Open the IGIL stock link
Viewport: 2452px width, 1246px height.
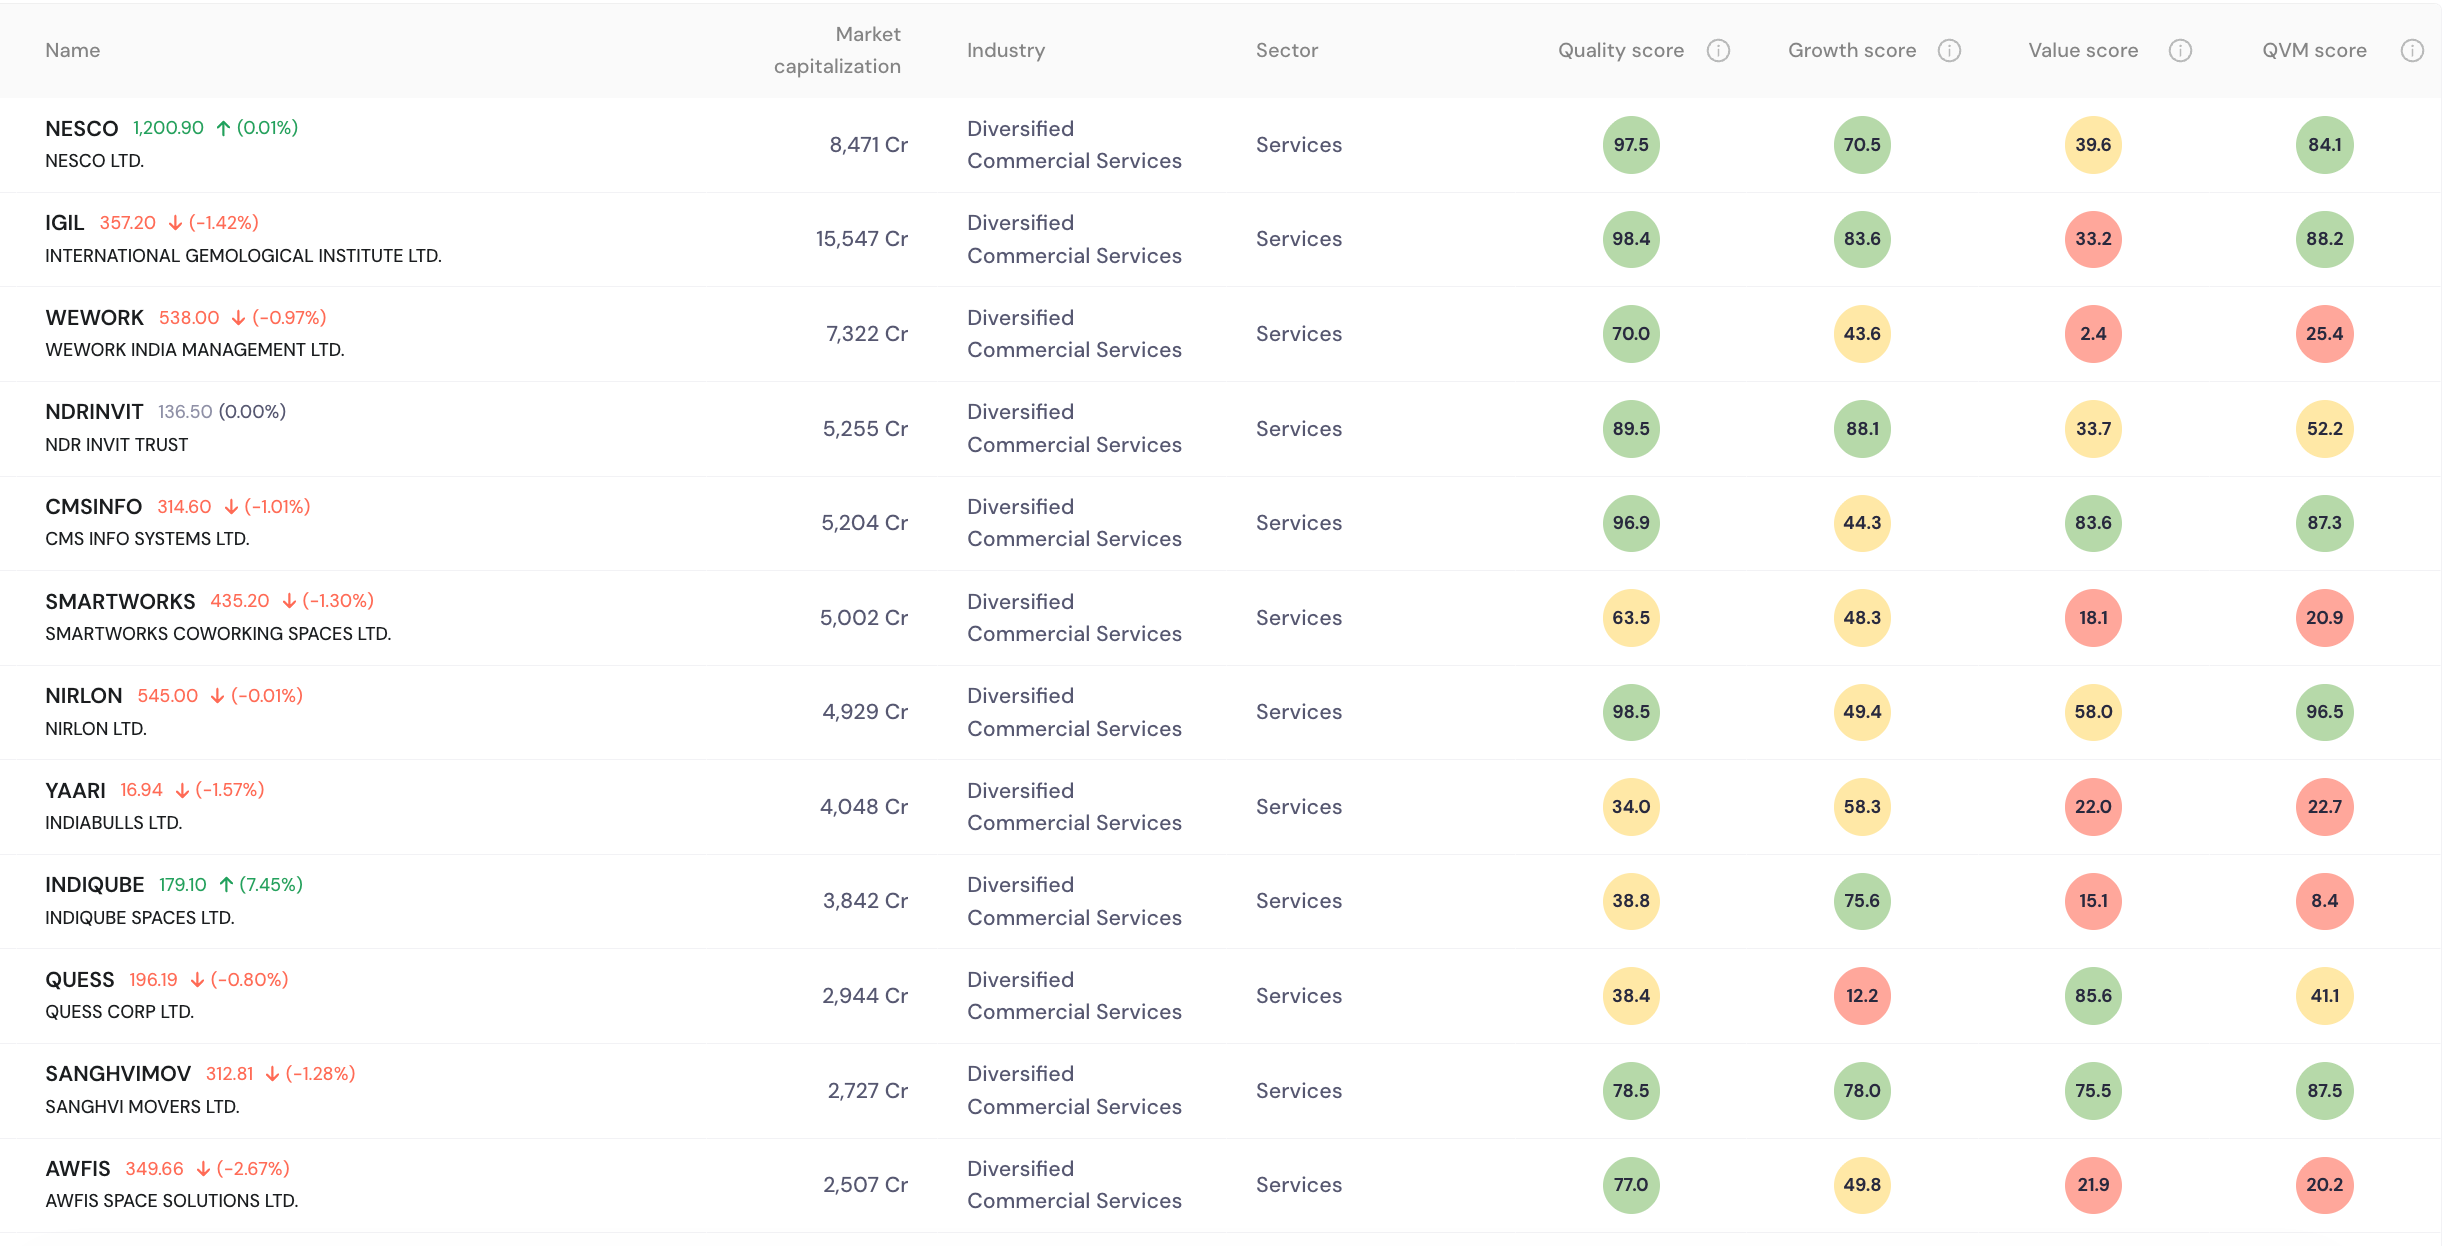point(64,223)
